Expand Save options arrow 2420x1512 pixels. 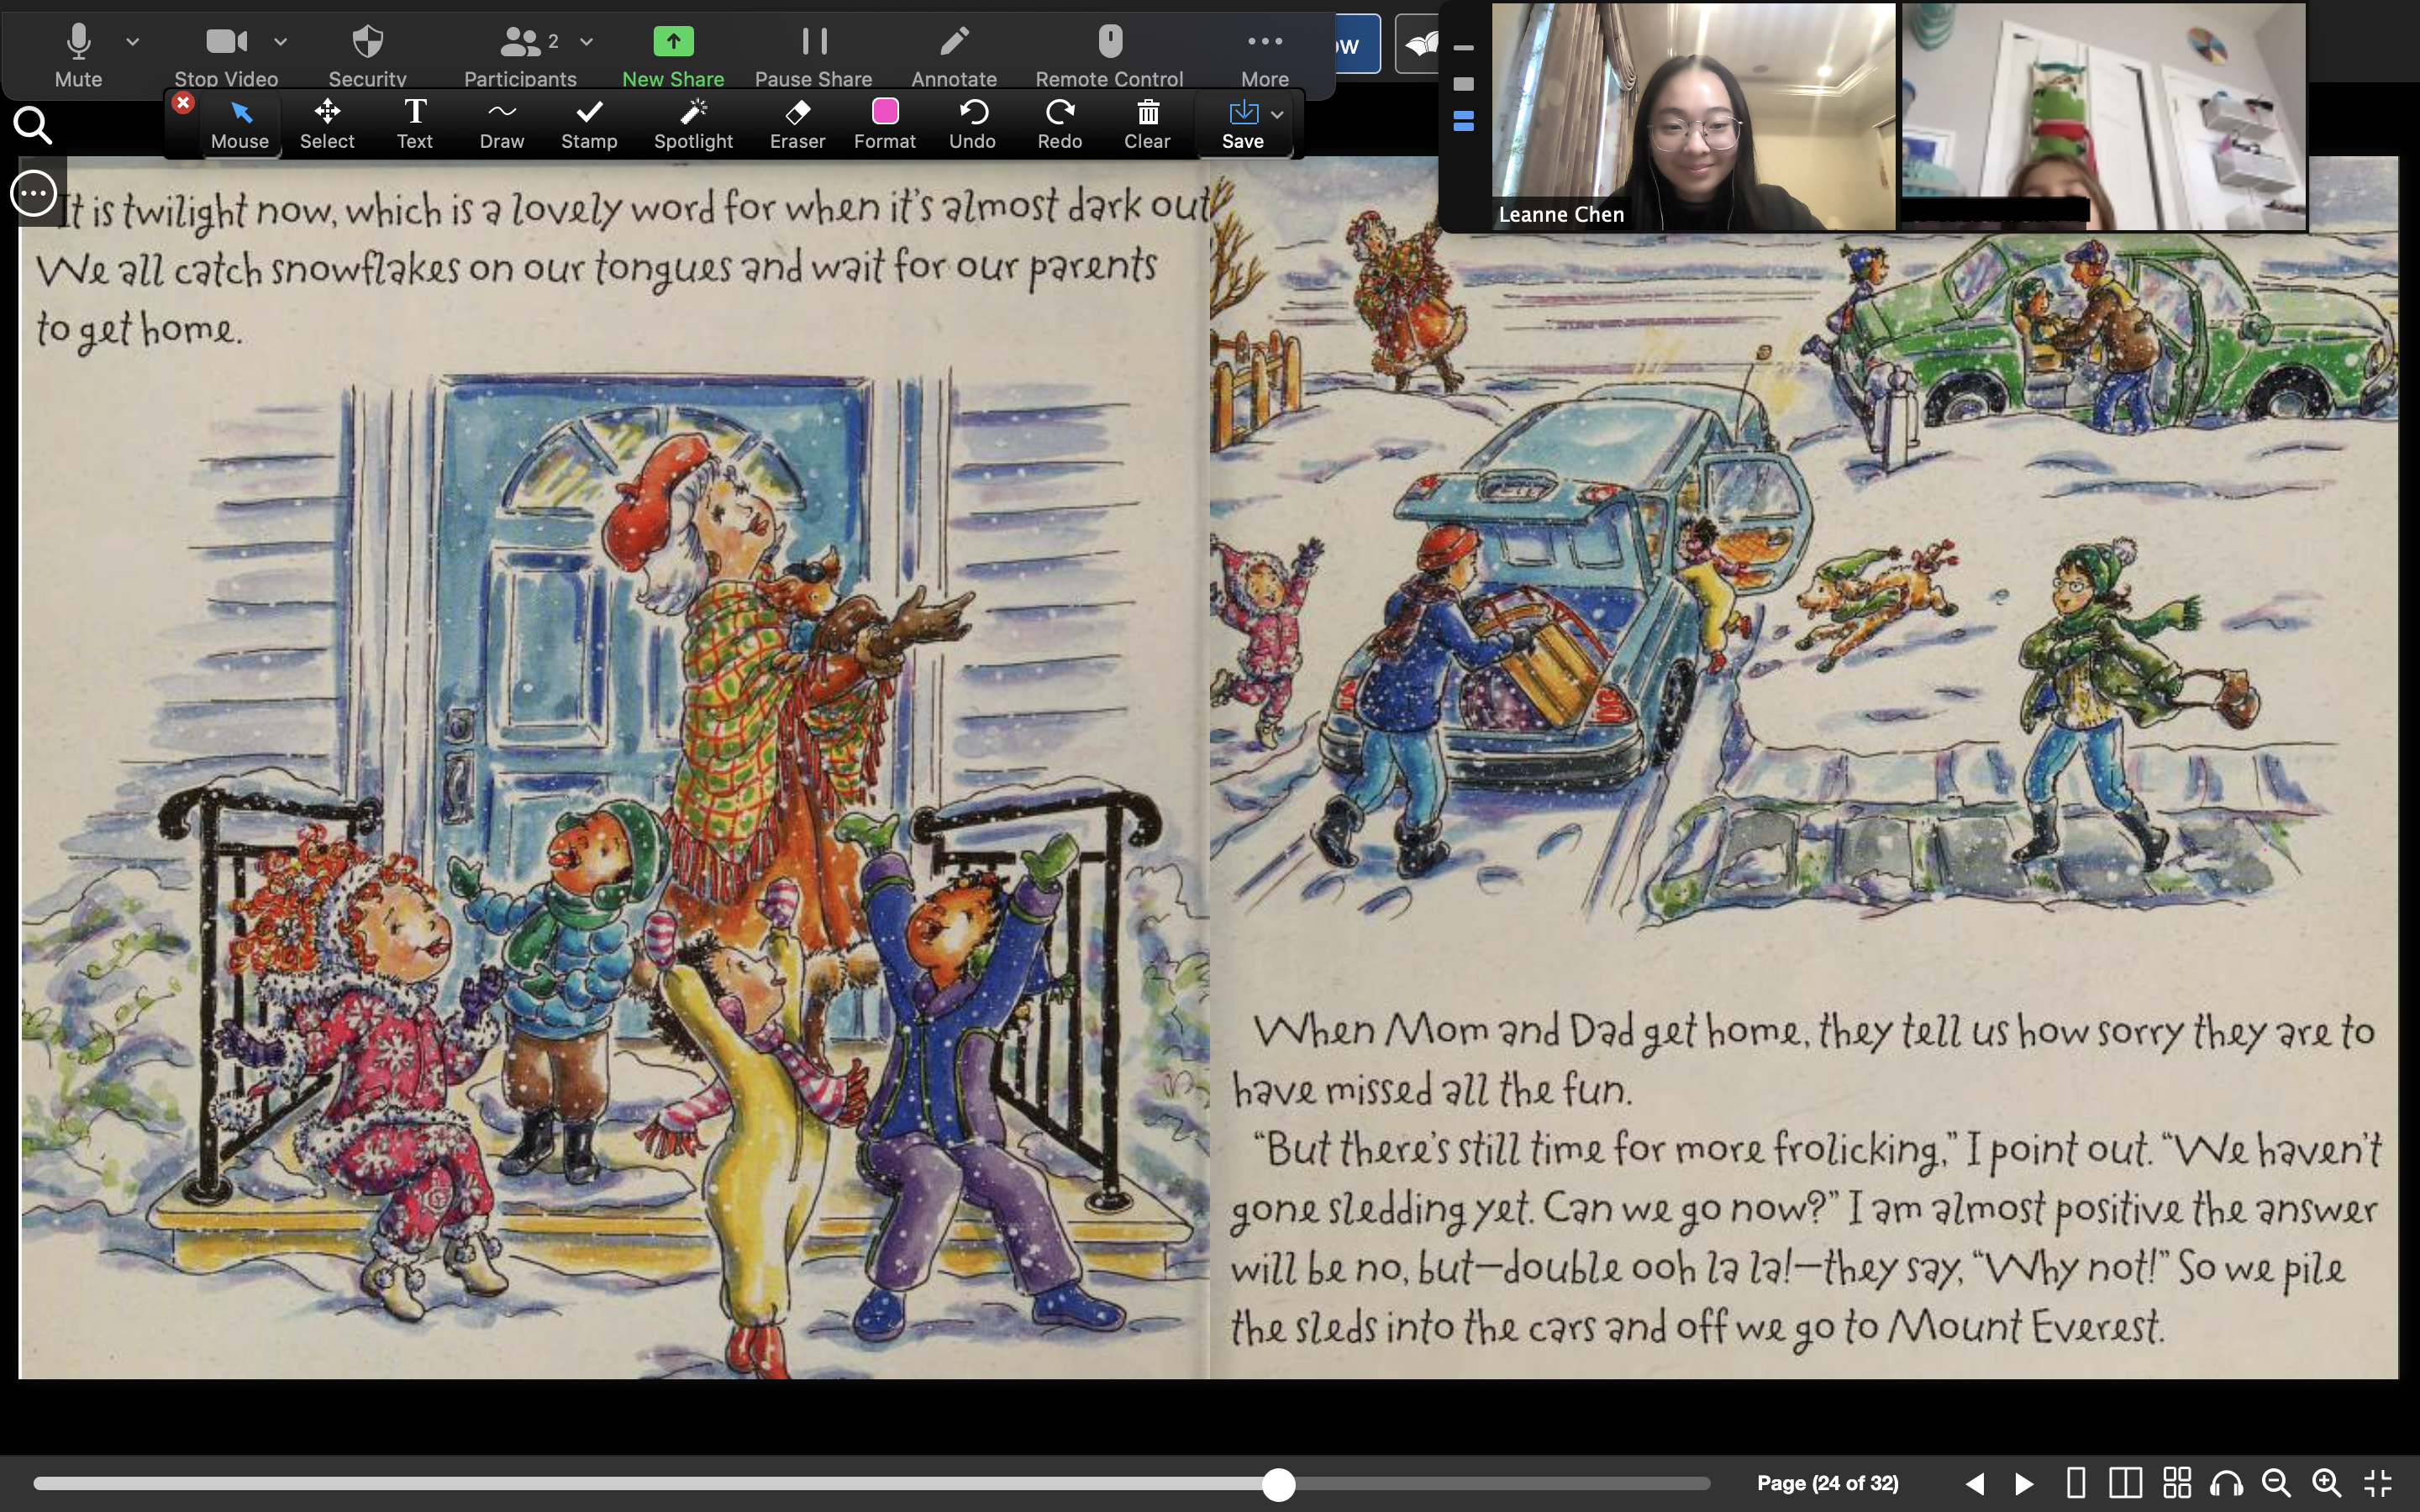1277,114
